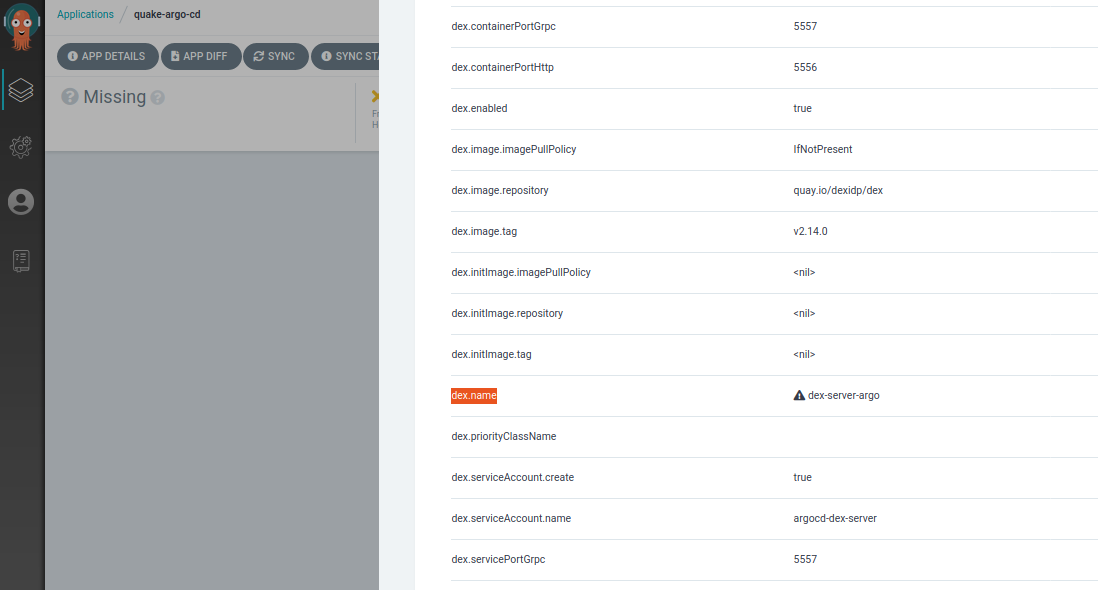Click the quake-argo-cd breadcrumb

[167, 14]
